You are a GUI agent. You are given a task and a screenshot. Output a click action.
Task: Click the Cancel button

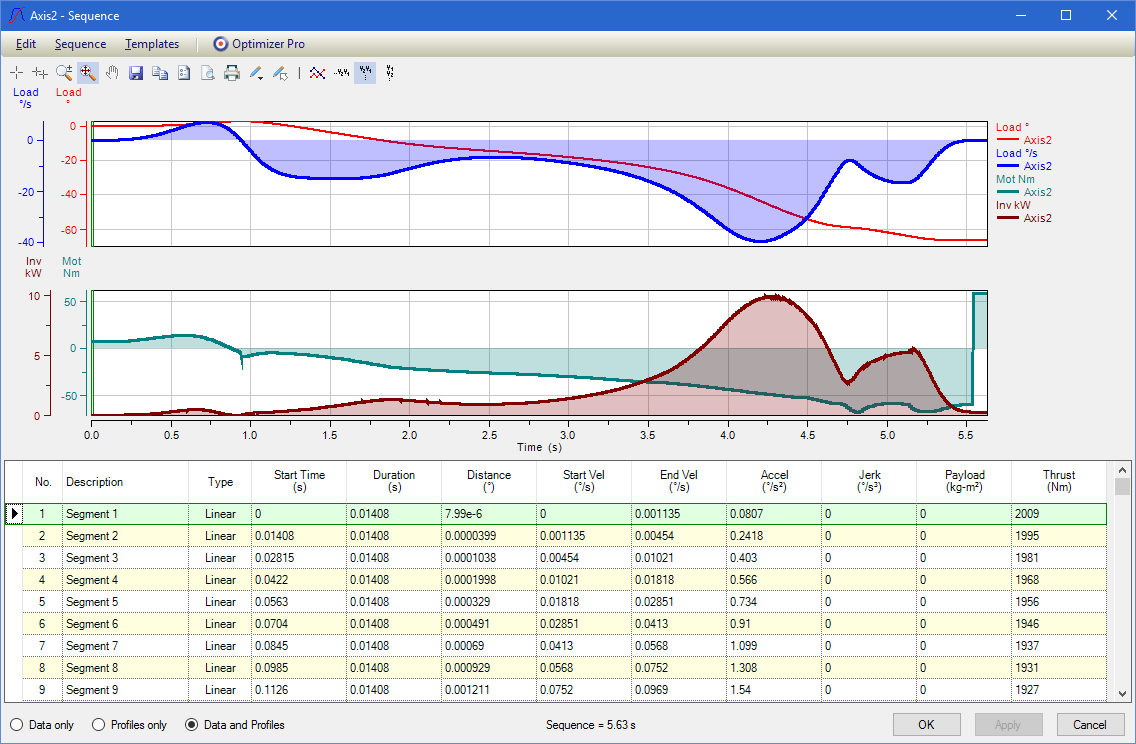click(x=1089, y=725)
